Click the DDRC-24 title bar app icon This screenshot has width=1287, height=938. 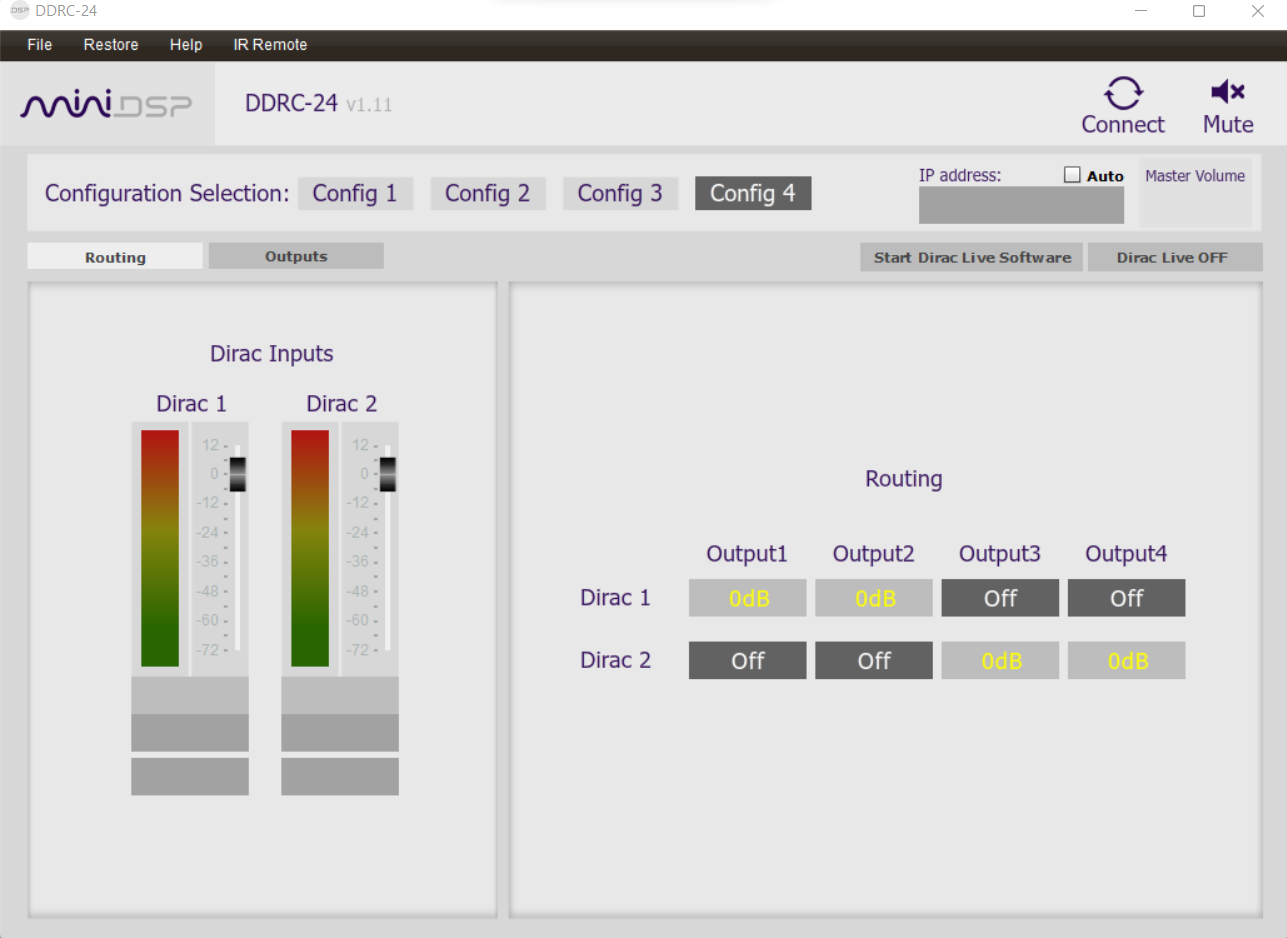pyautogui.click(x=19, y=11)
